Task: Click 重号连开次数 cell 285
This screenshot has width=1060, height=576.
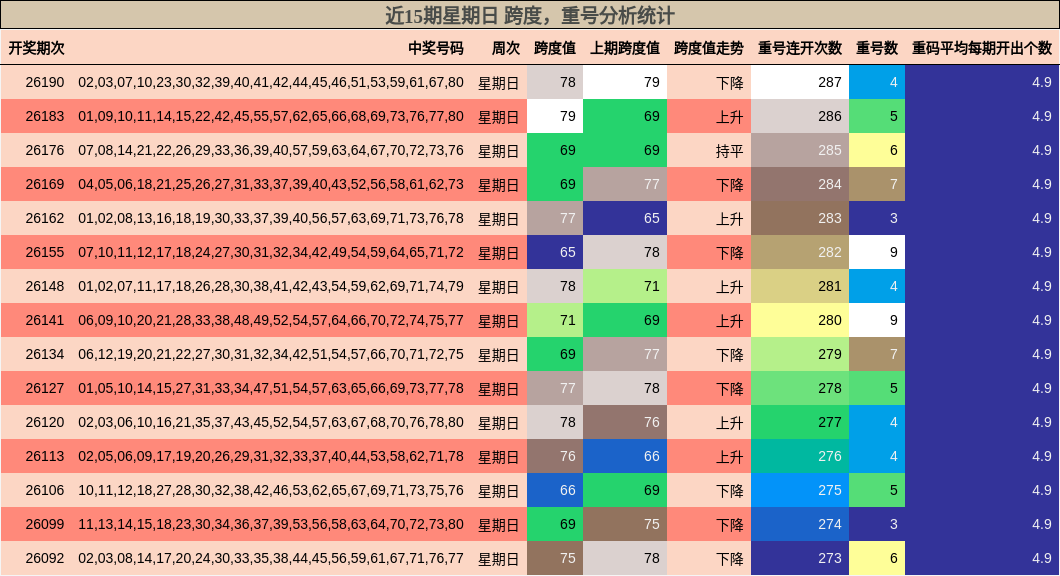Action: [800, 150]
